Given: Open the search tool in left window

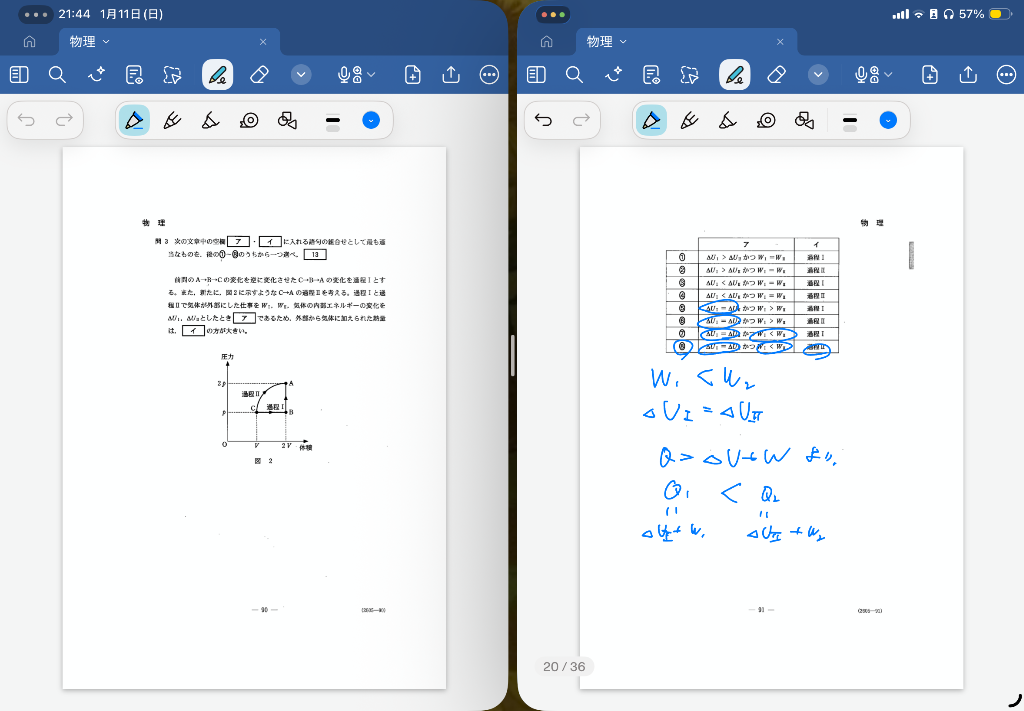Looking at the screenshot, I should [57, 75].
